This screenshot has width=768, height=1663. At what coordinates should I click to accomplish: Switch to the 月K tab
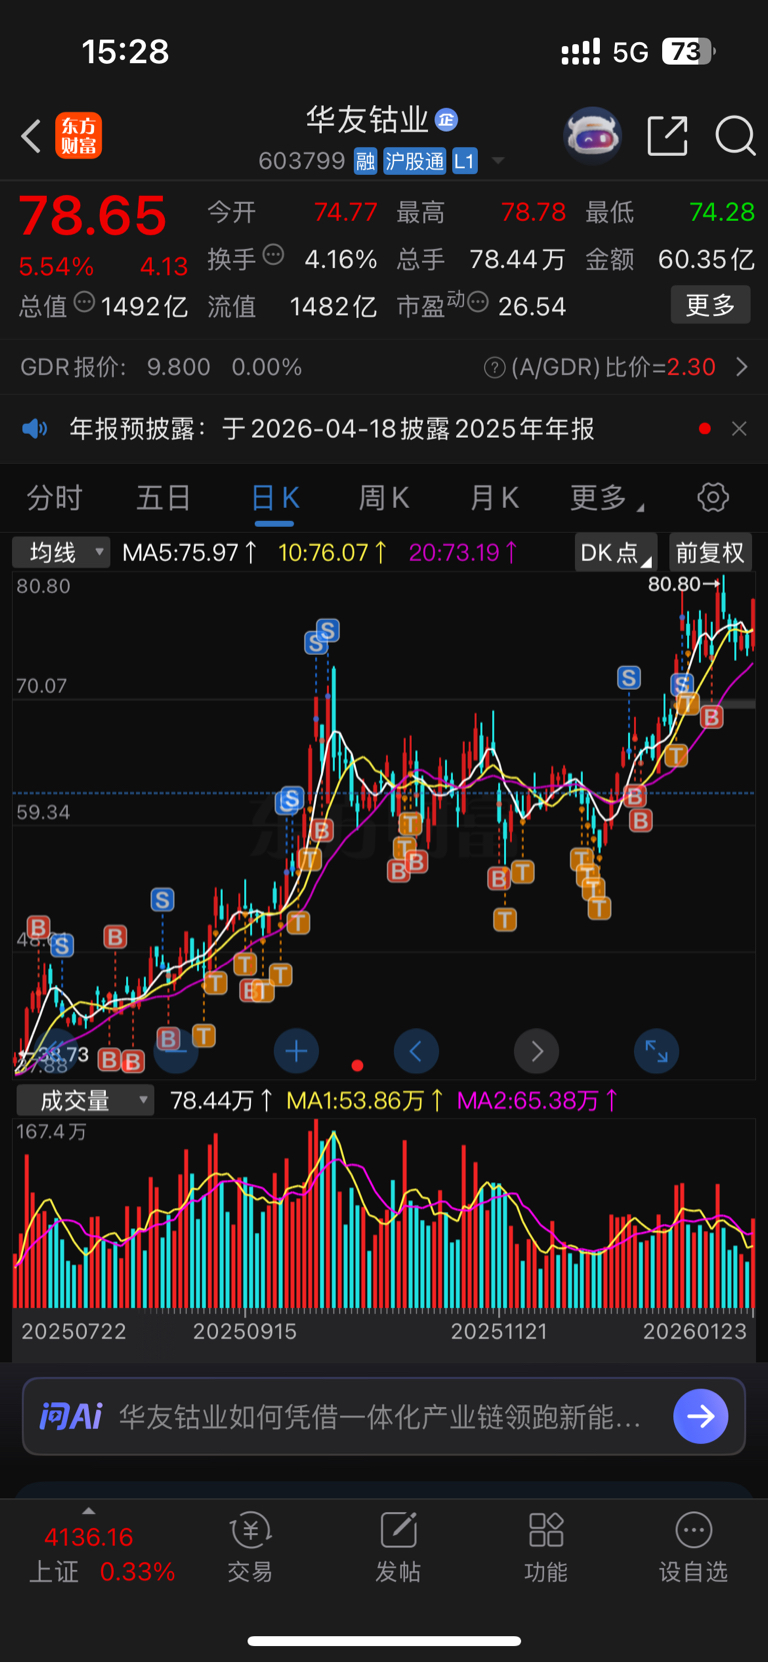(x=494, y=498)
